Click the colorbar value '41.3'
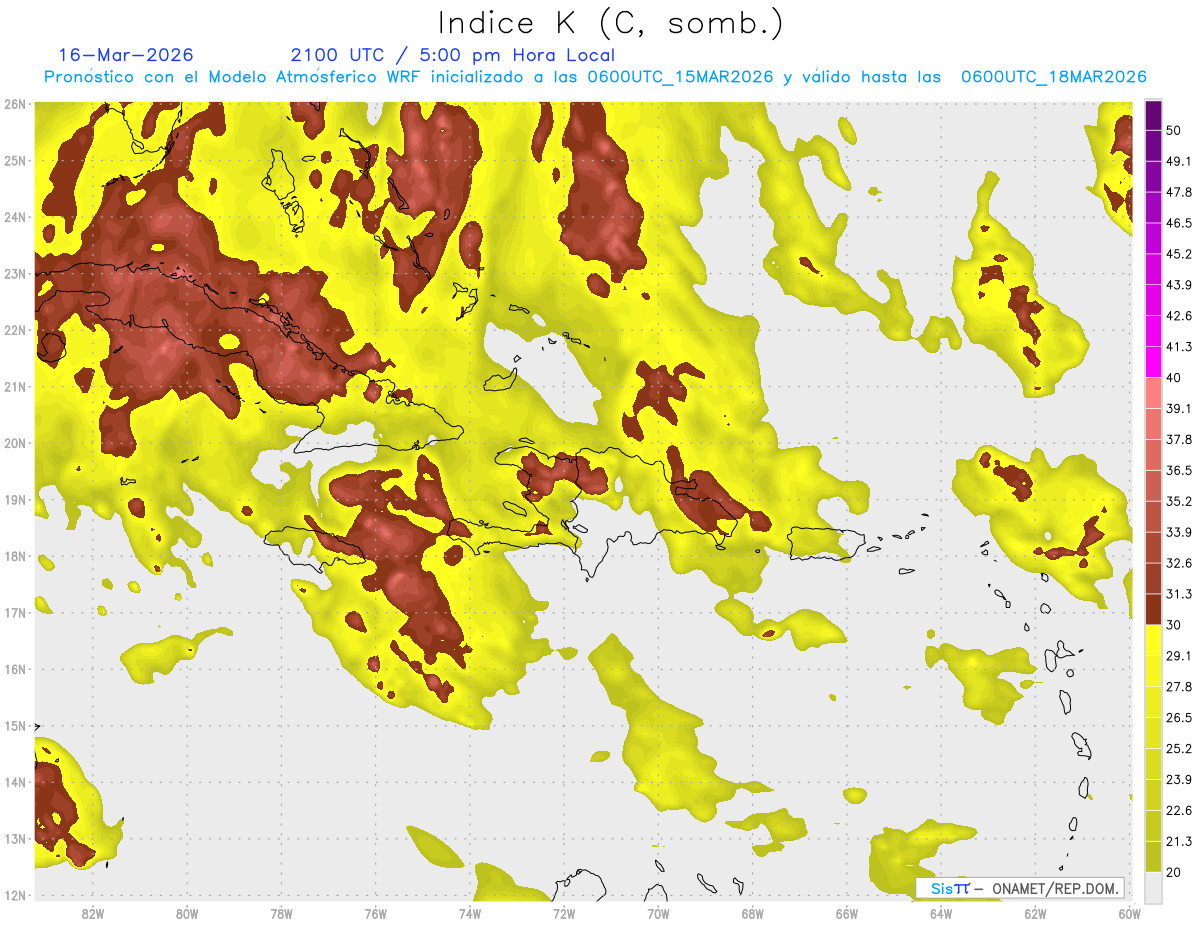 click(1179, 347)
